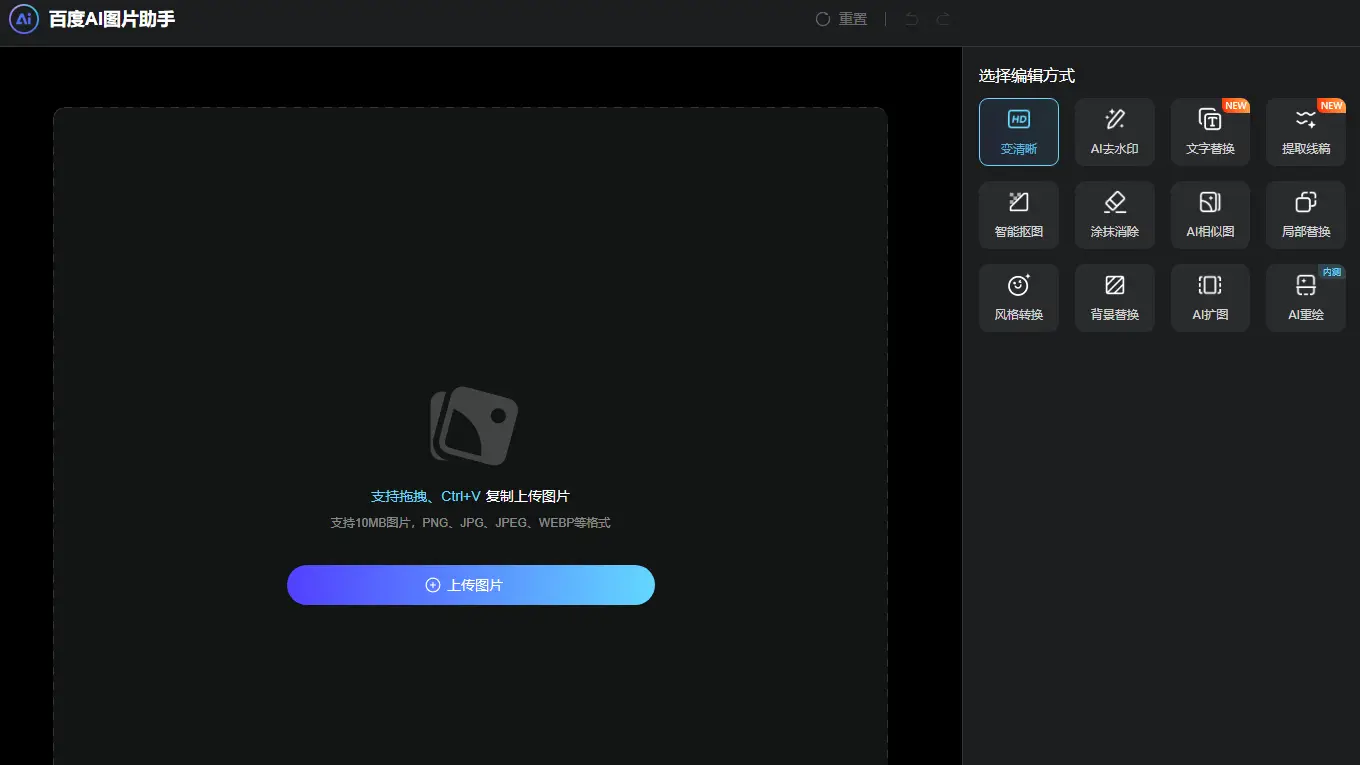Image resolution: width=1360 pixels, height=765 pixels.
Task: Click the image placeholder graphic in upload area
Action: pyautogui.click(x=471, y=426)
